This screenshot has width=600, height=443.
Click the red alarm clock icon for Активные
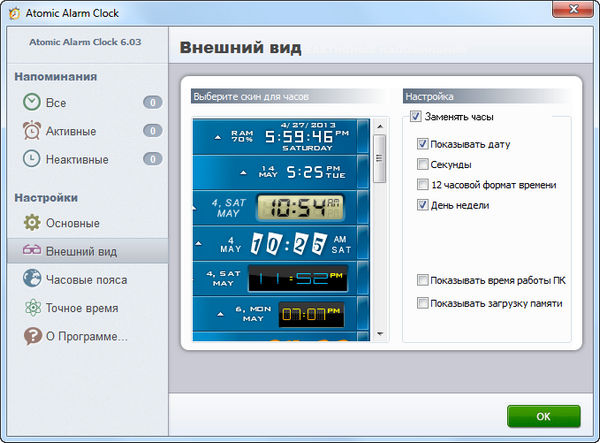click(x=32, y=131)
